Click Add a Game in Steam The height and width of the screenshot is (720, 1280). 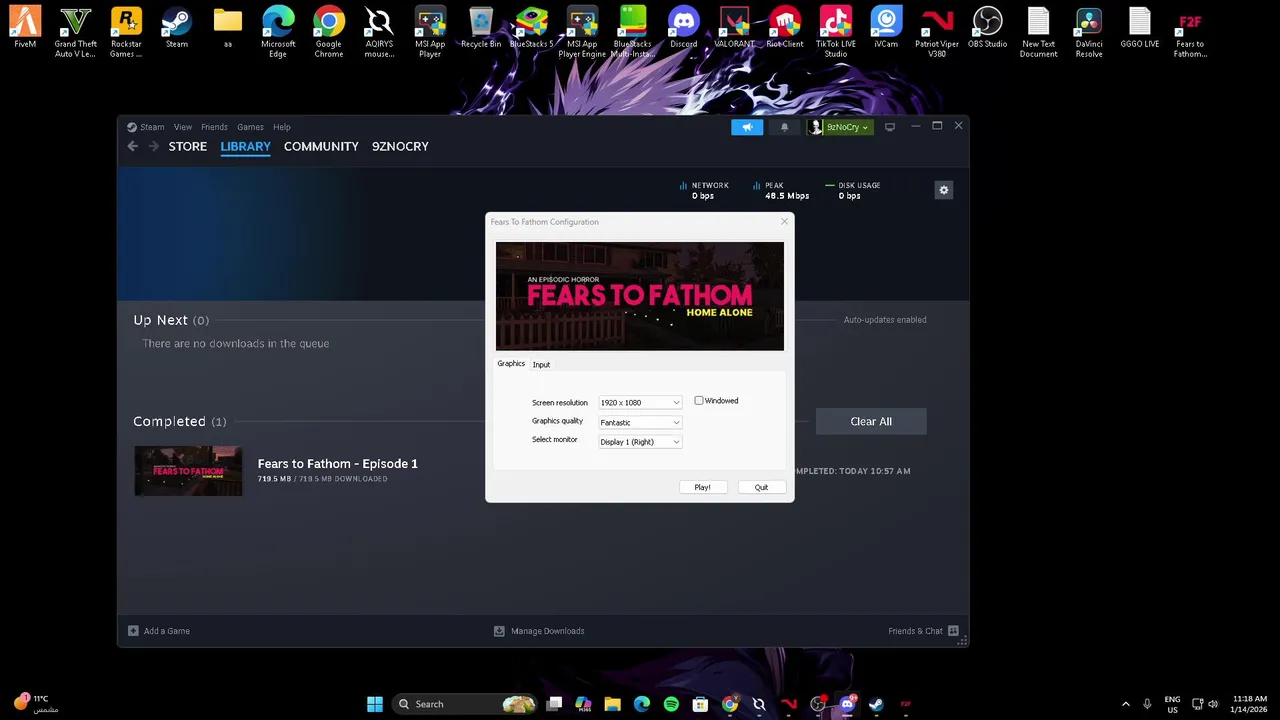click(x=158, y=631)
